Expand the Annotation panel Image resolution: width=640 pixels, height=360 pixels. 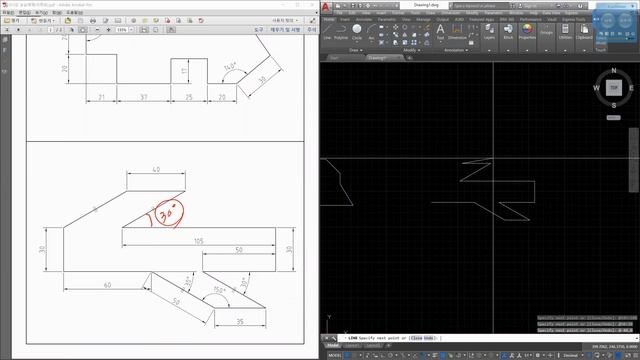tap(456, 50)
